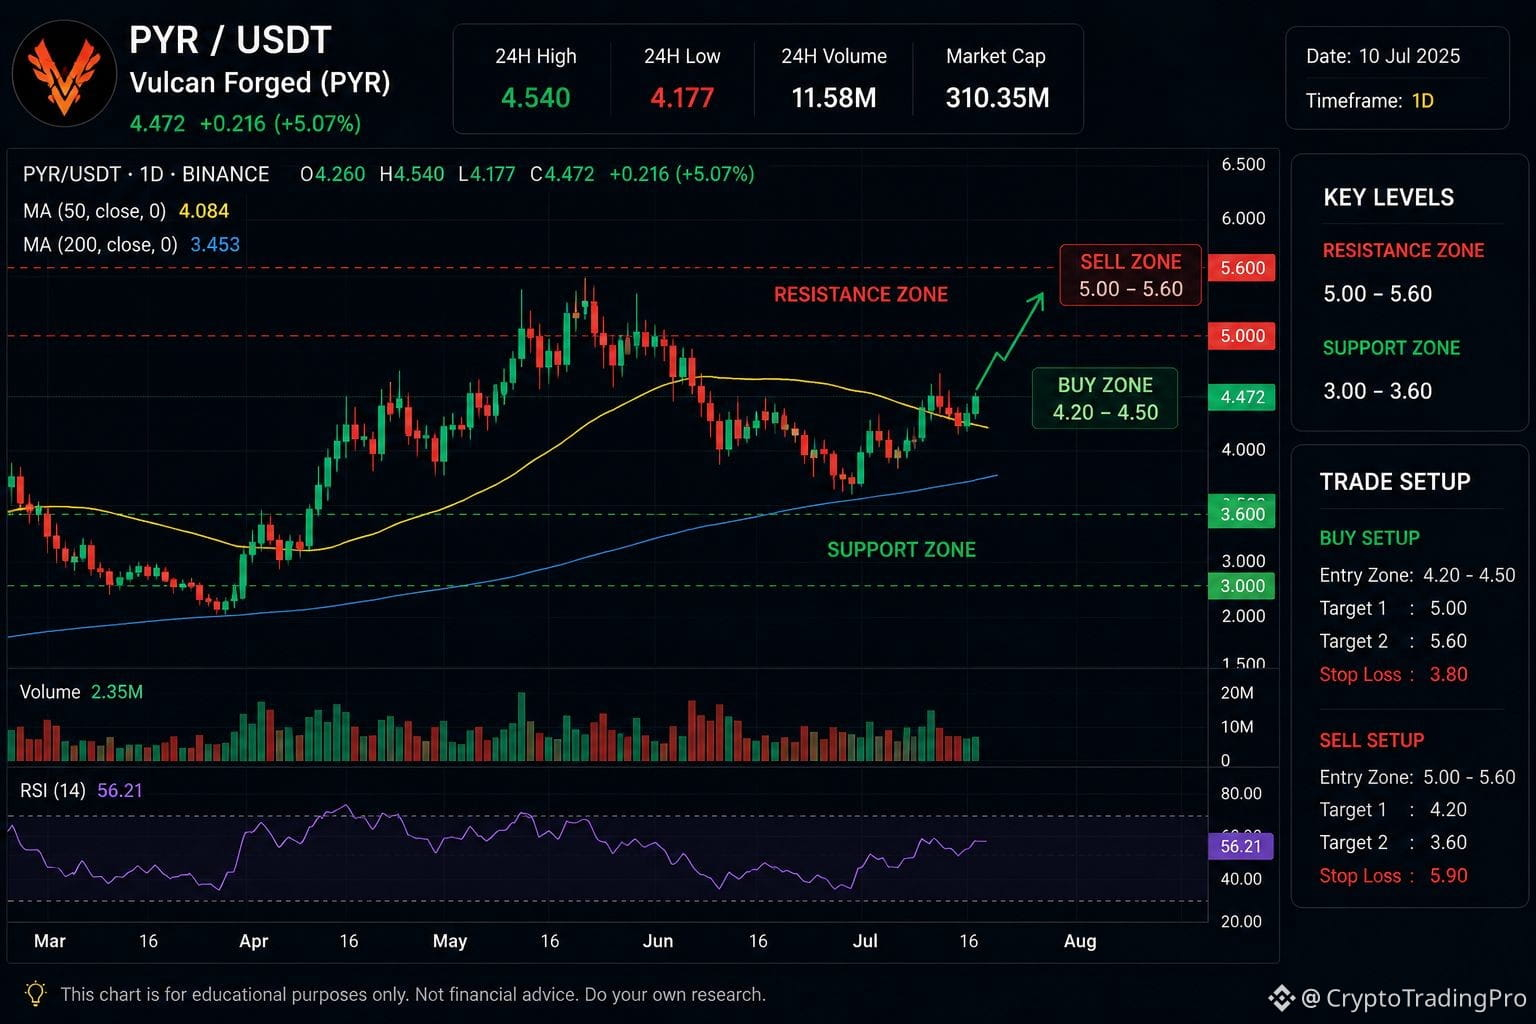Click the H4.540 high price in chart legend

coord(412,174)
